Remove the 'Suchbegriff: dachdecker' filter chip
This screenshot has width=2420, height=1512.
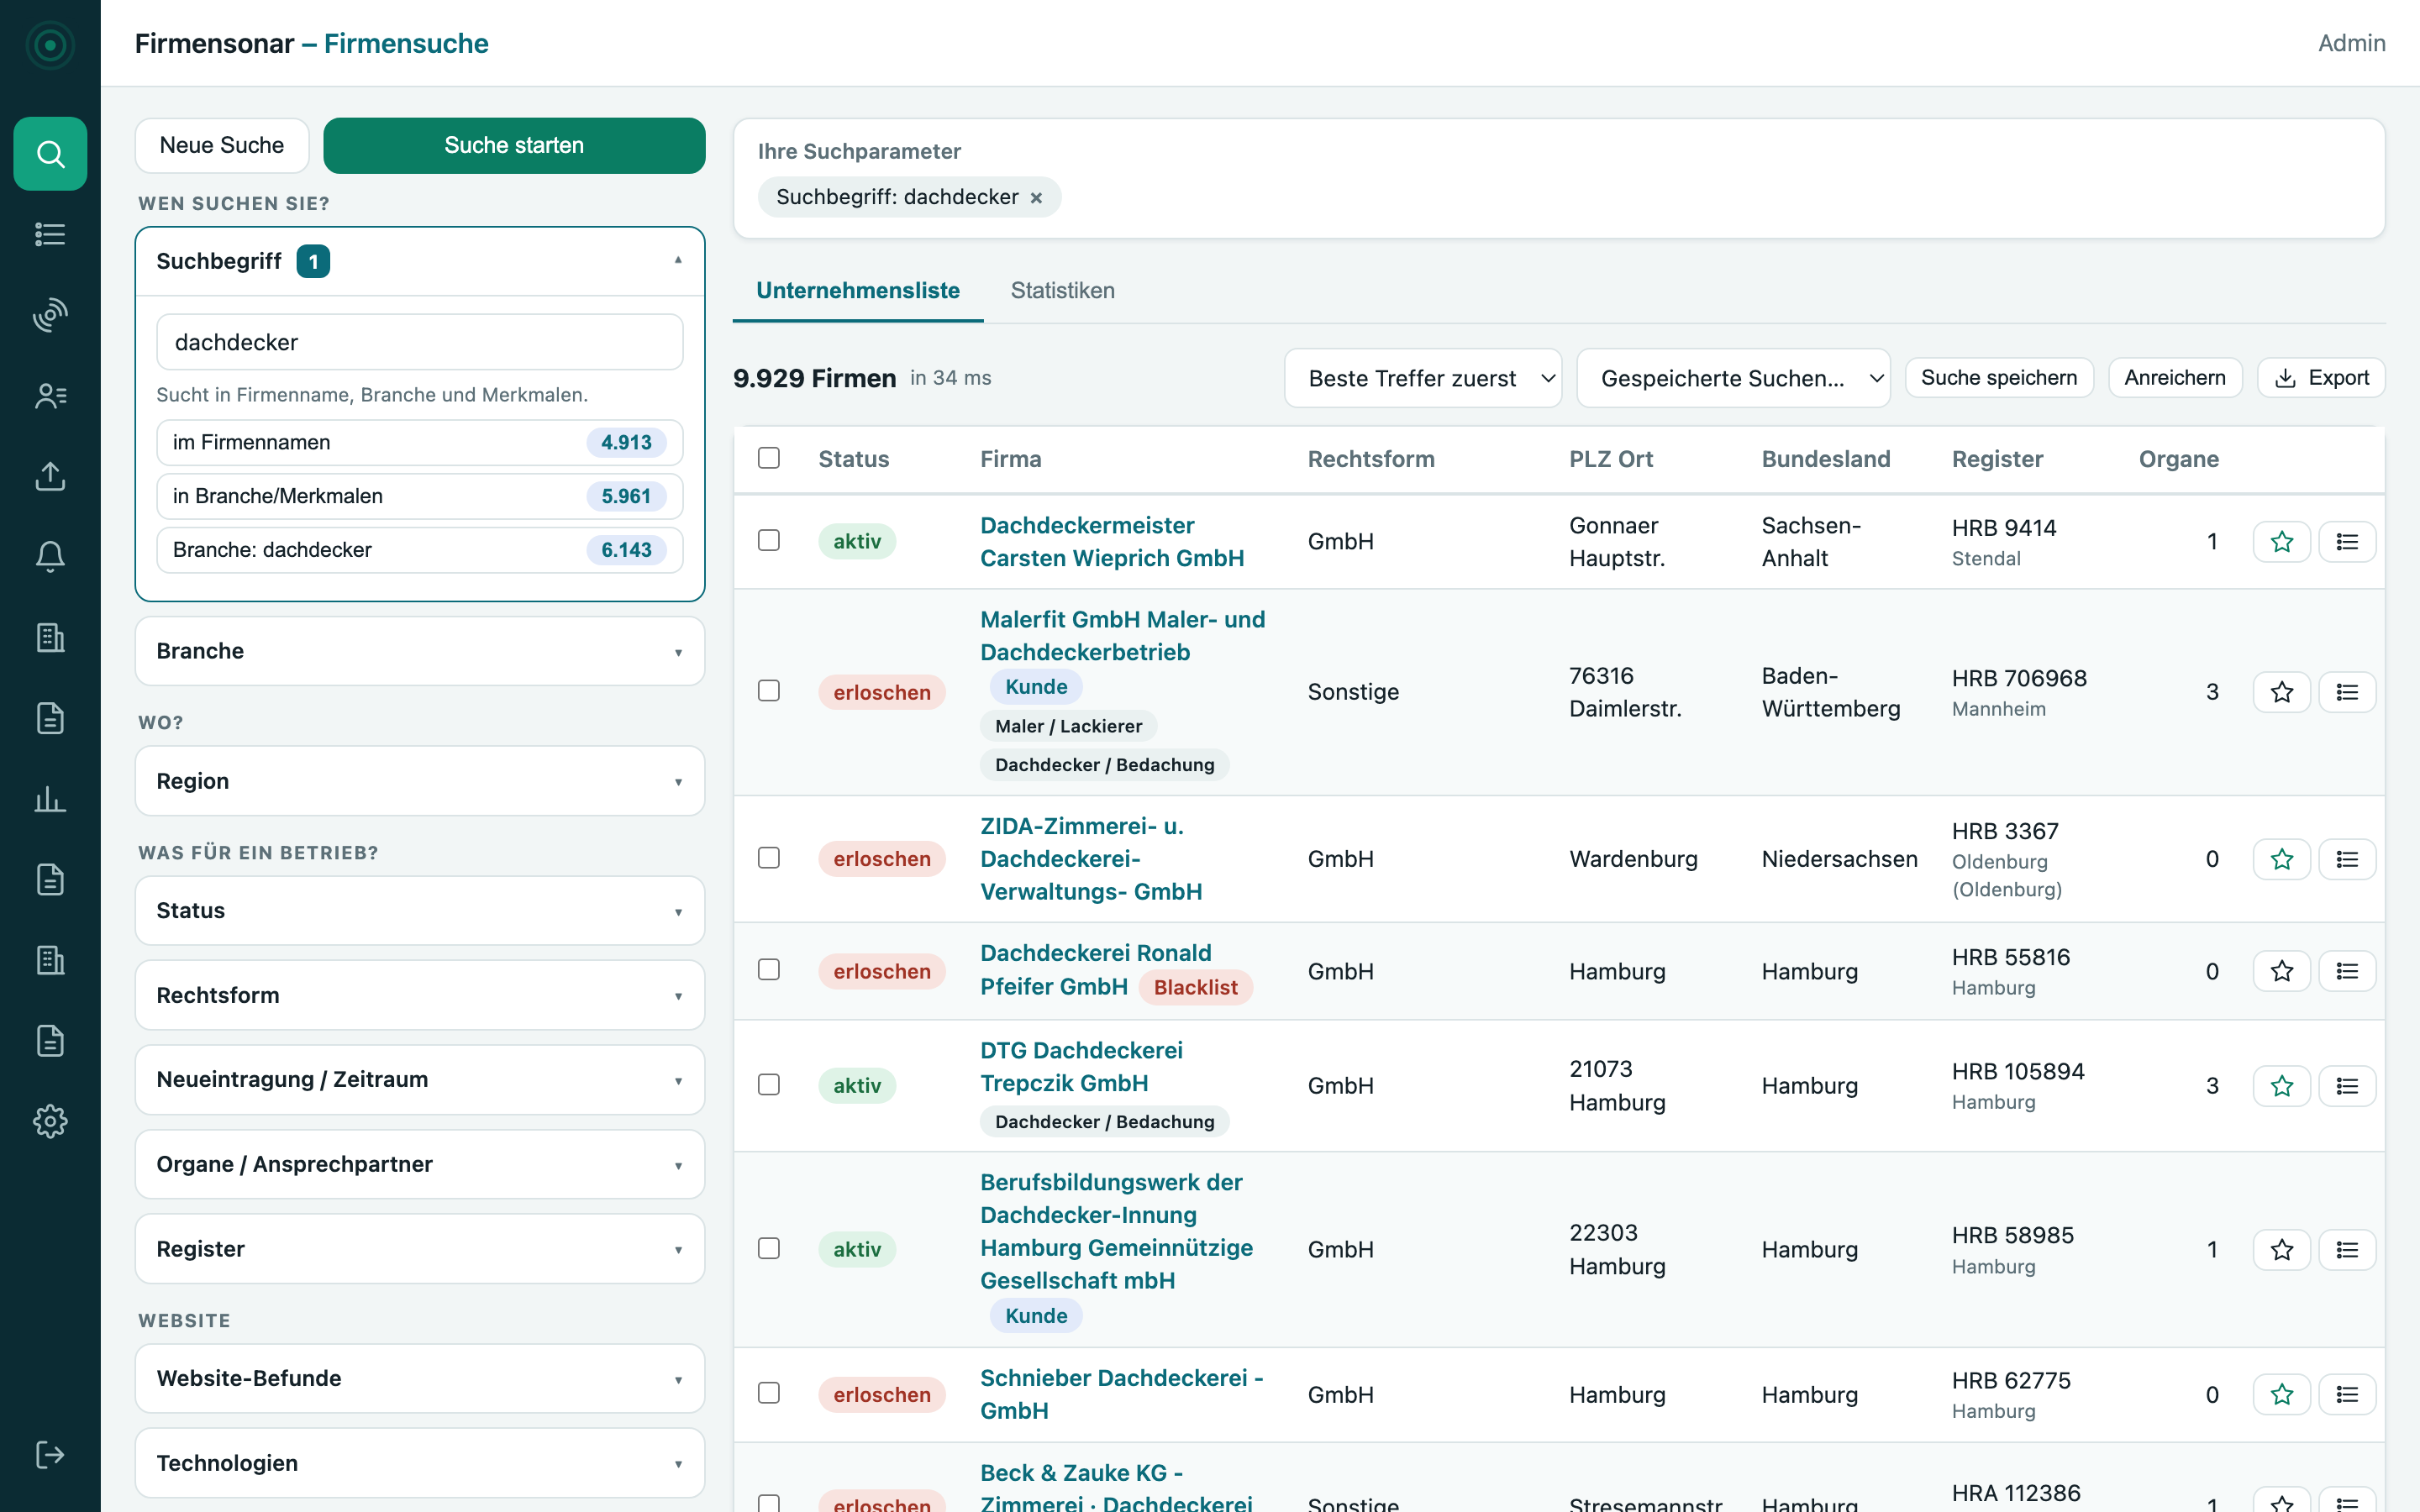tap(1036, 198)
